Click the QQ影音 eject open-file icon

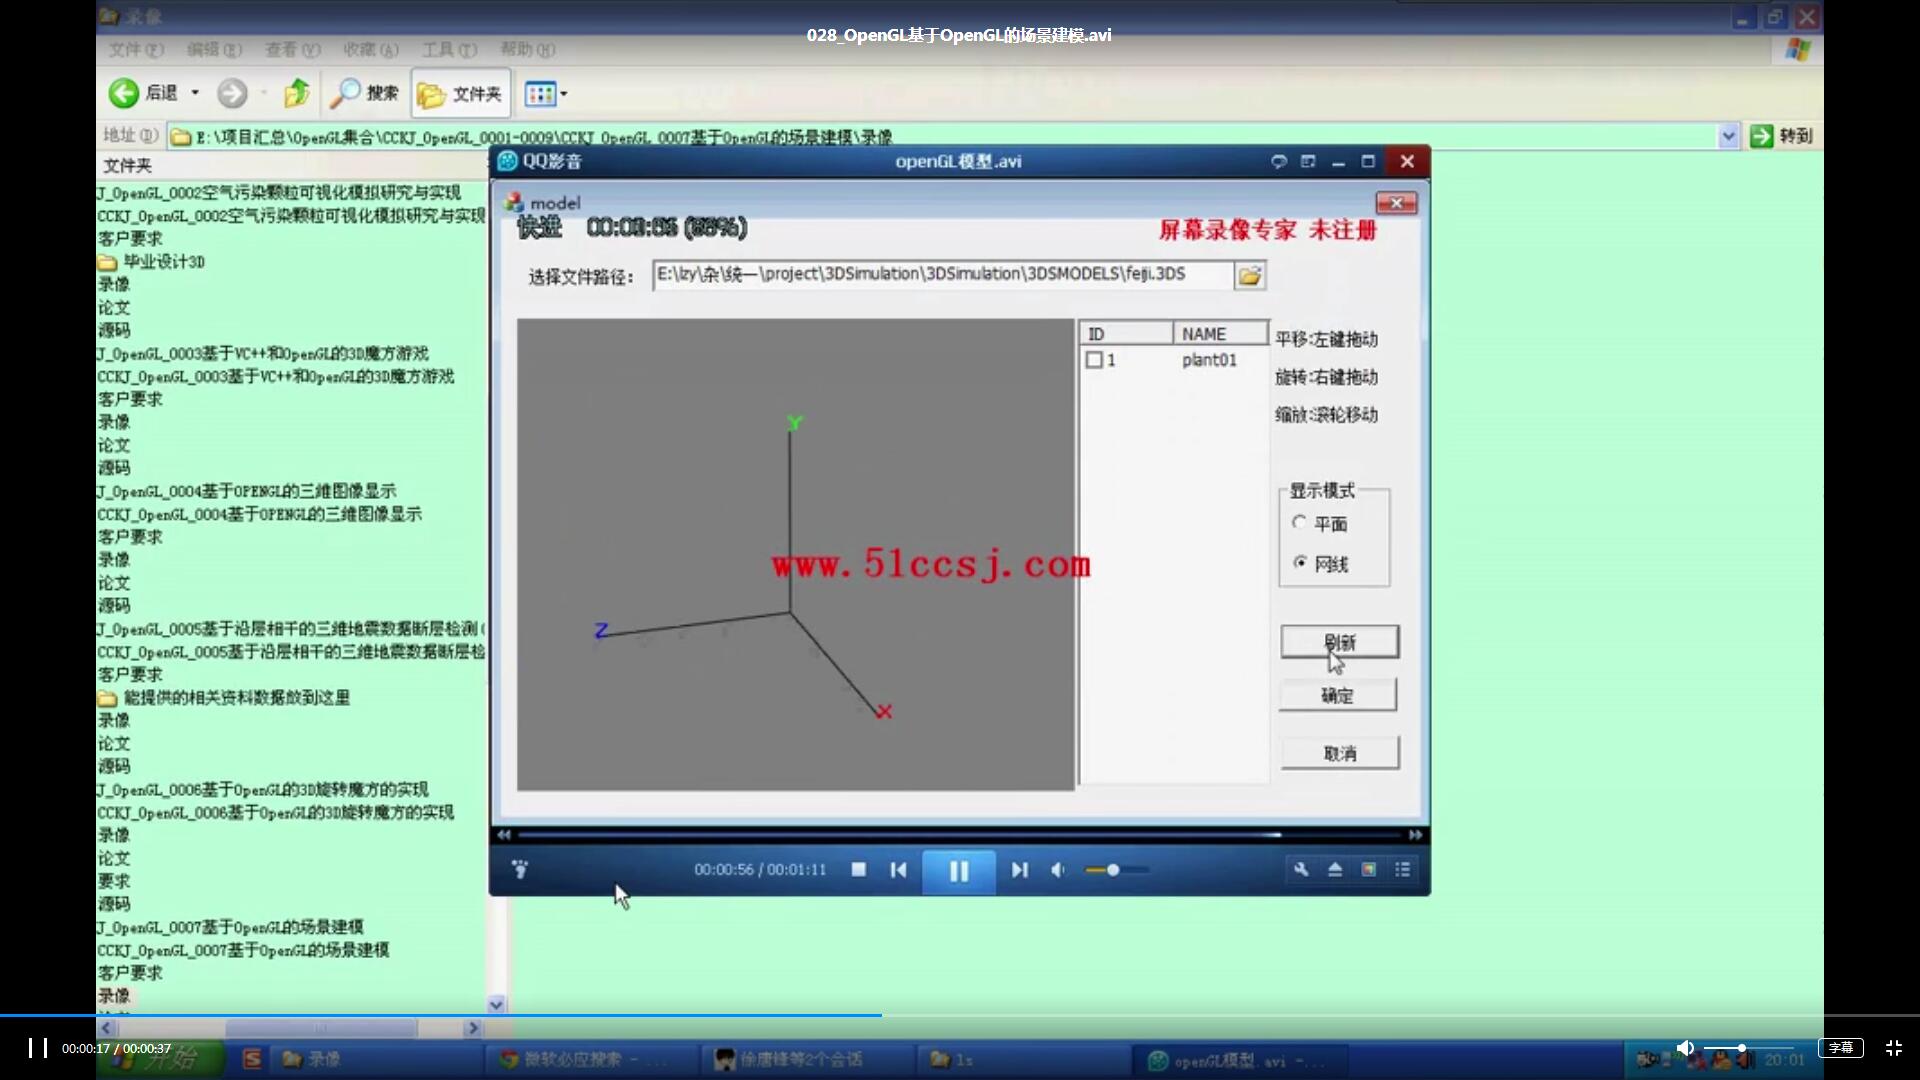[1335, 870]
